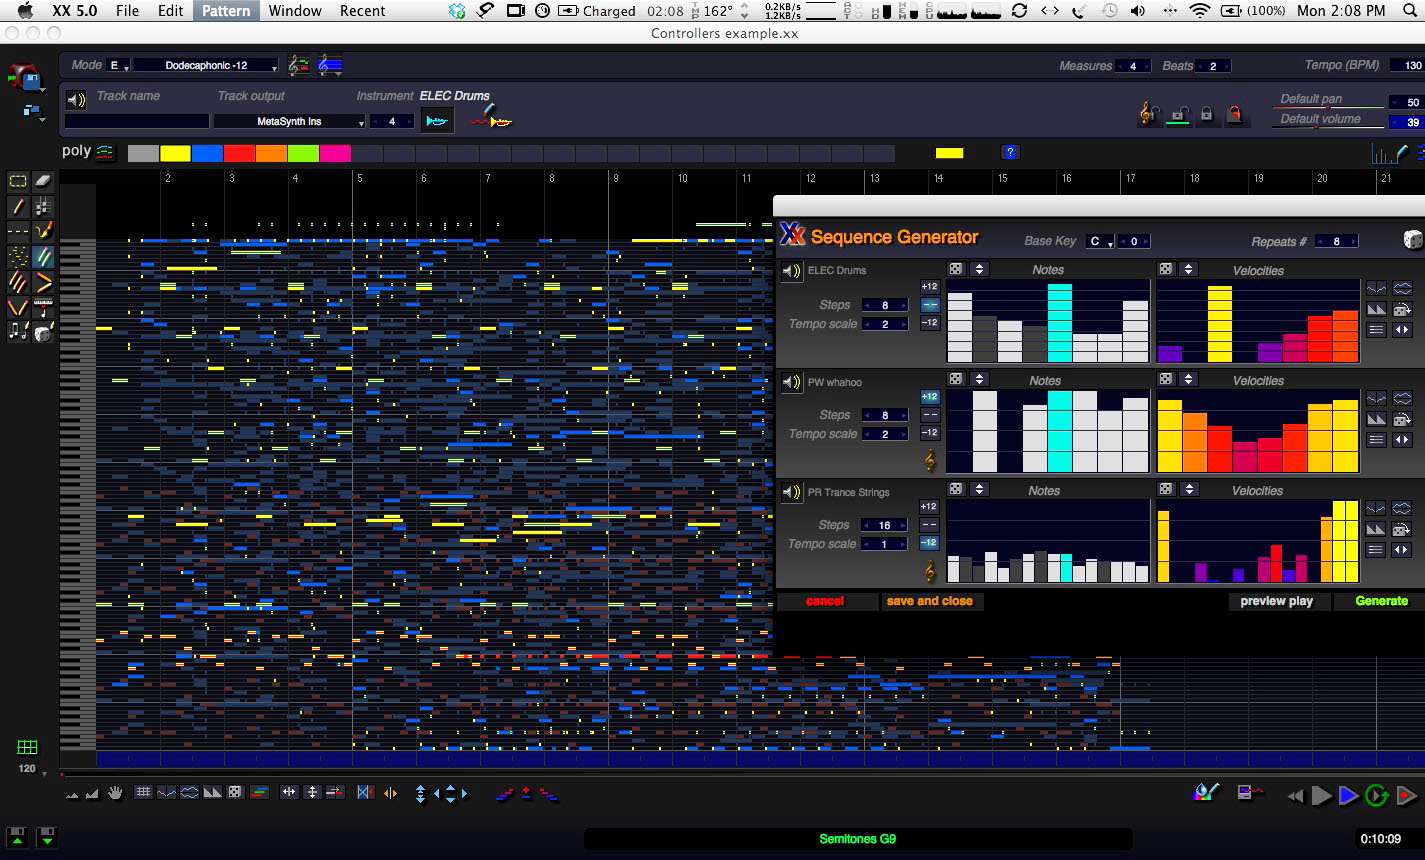Click the treble clef icon in PW whahoo row
This screenshot has height=860, width=1425.
pos(930,460)
